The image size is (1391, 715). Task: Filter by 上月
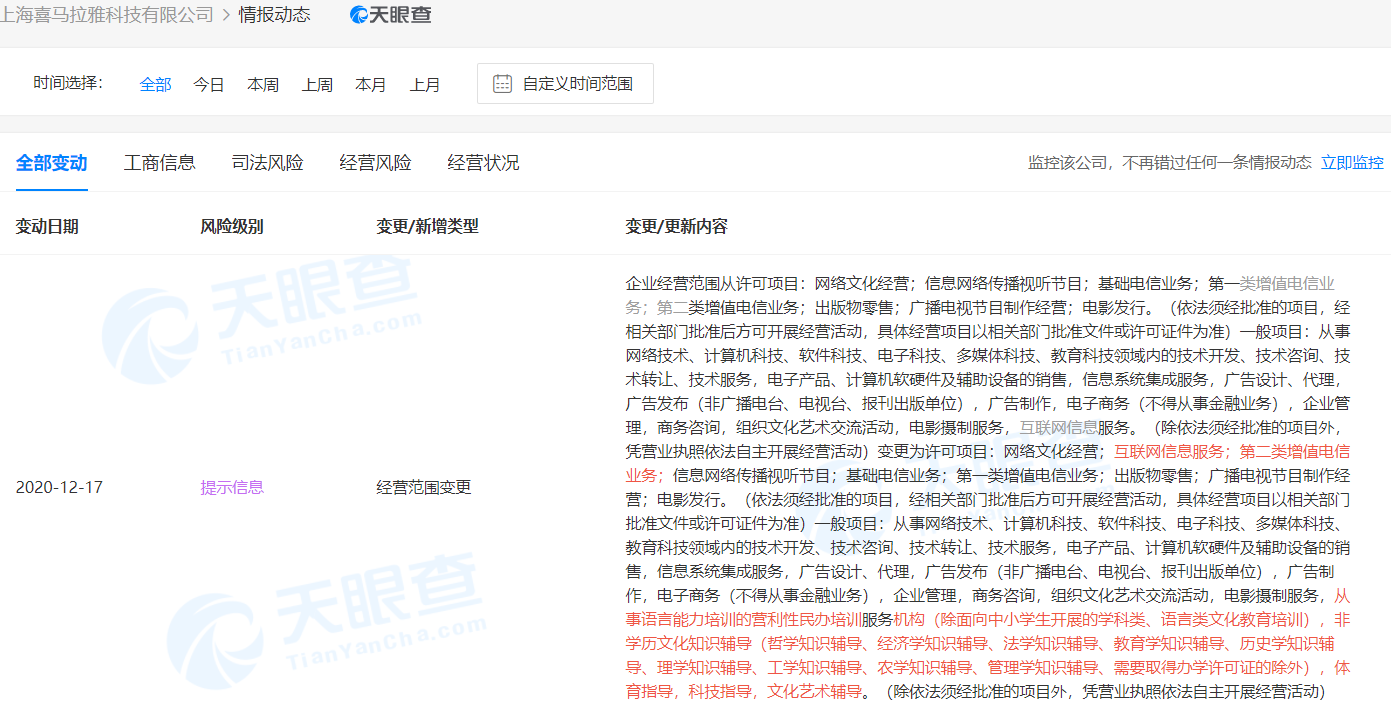[x=425, y=85]
